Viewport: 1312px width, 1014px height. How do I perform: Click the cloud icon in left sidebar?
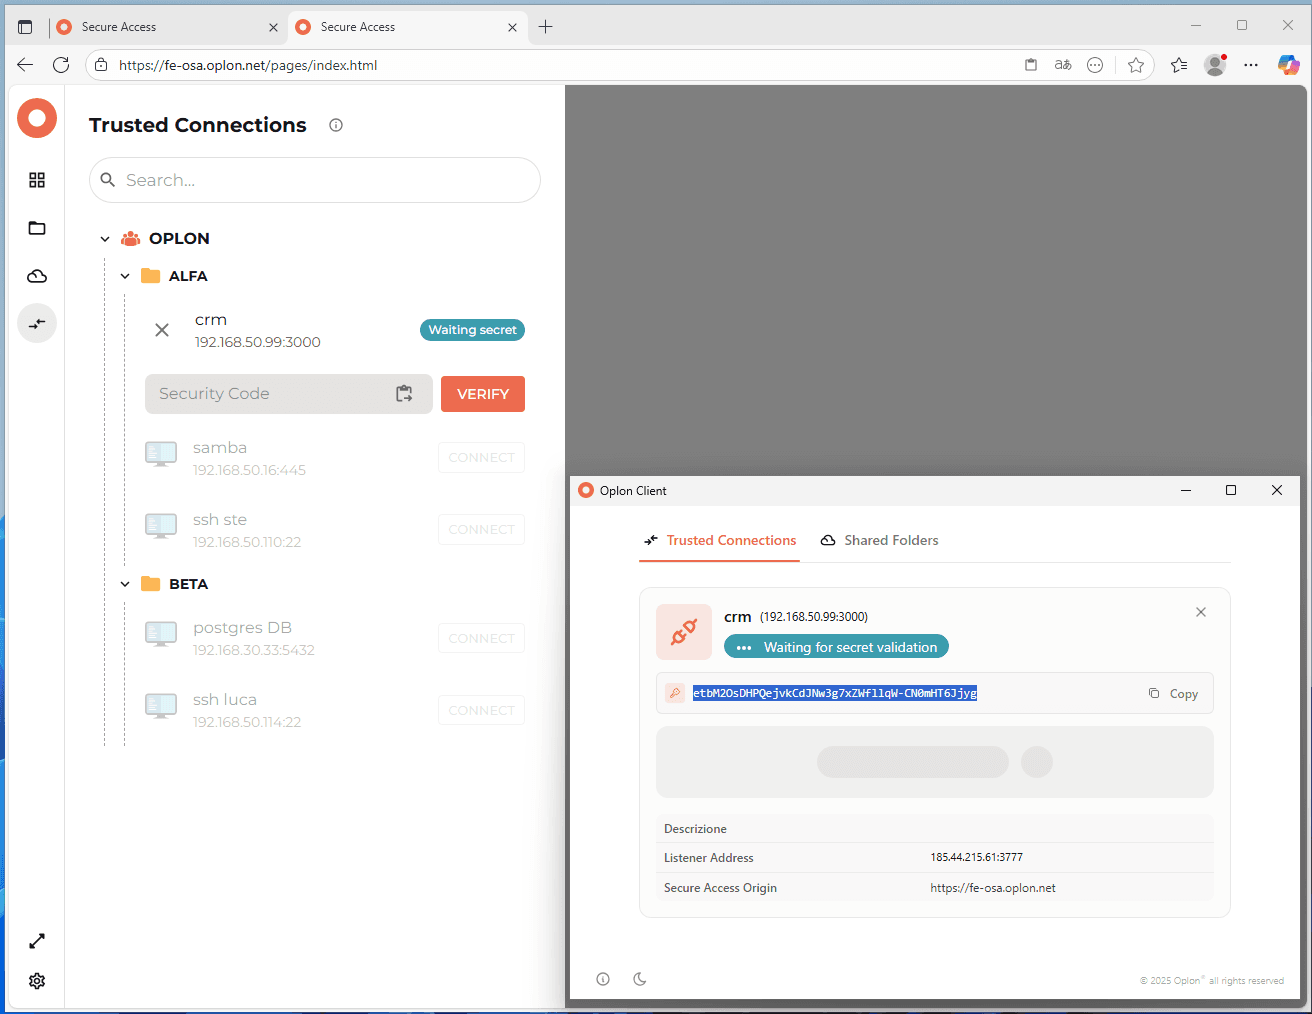click(x=37, y=276)
